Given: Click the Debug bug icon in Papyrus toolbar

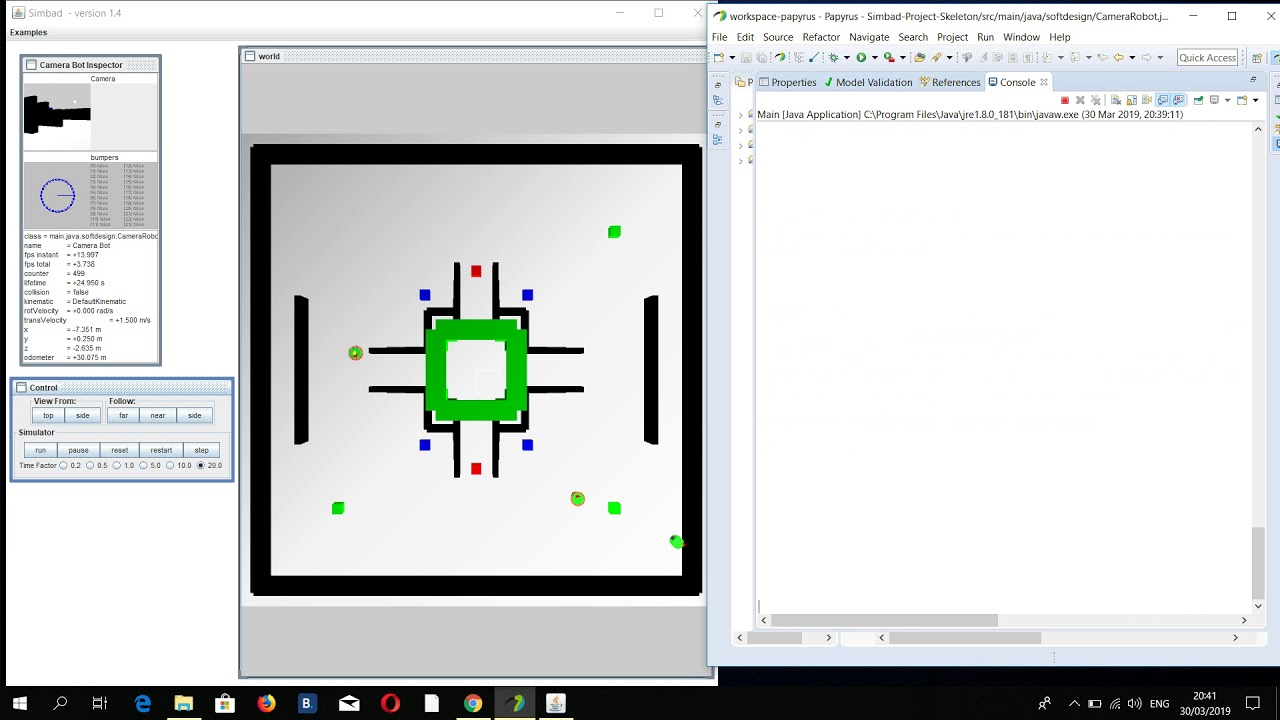Looking at the screenshot, I should click(x=834, y=57).
